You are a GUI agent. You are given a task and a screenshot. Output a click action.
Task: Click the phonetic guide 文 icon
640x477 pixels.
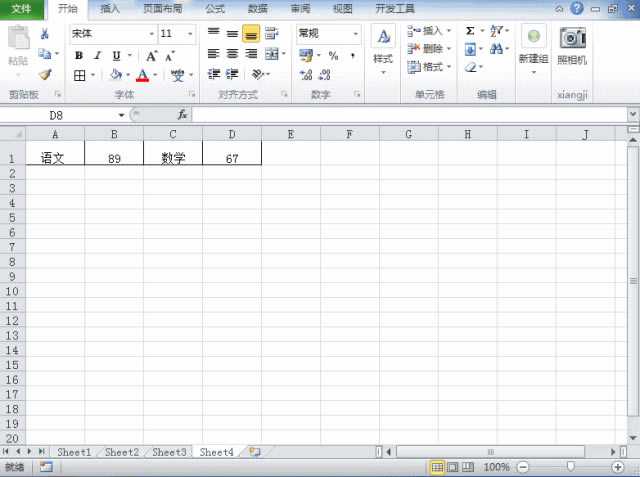click(x=178, y=75)
